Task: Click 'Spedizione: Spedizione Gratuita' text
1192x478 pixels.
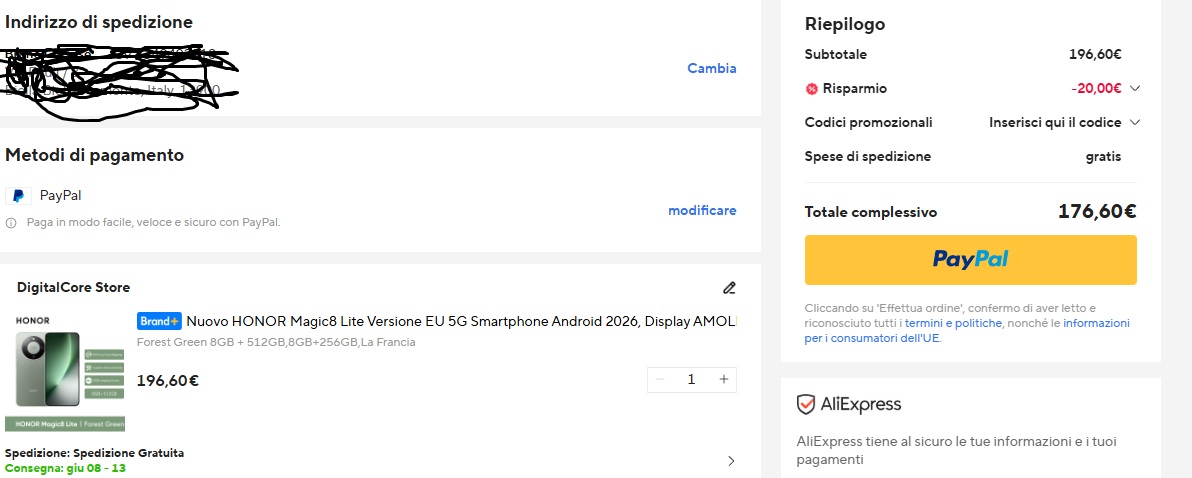Action: (94, 453)
